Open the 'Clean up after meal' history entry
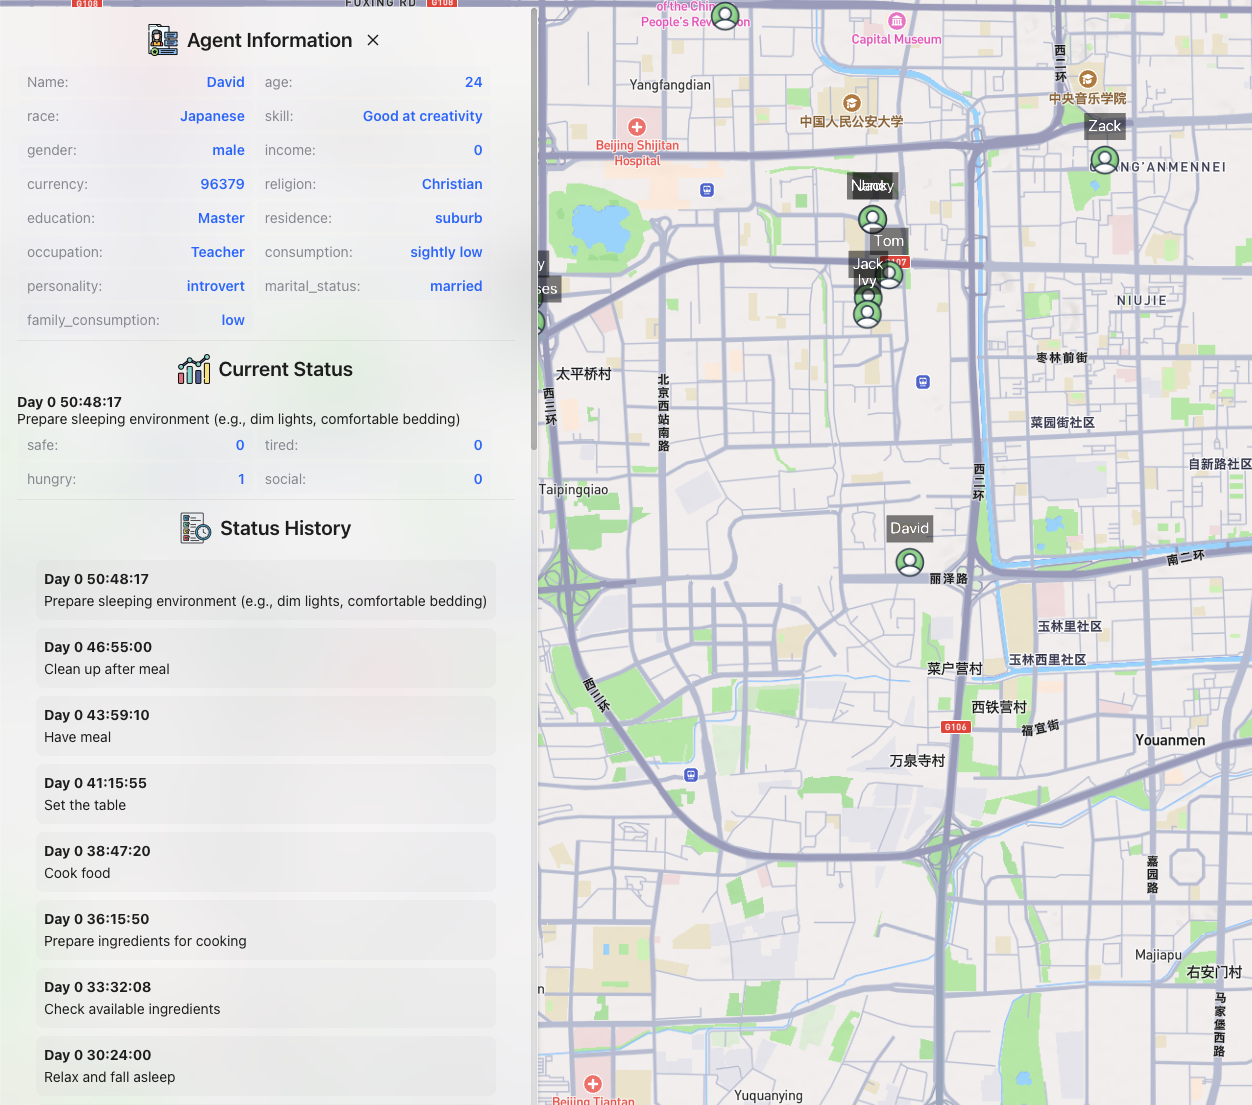 tap(266, 658)
